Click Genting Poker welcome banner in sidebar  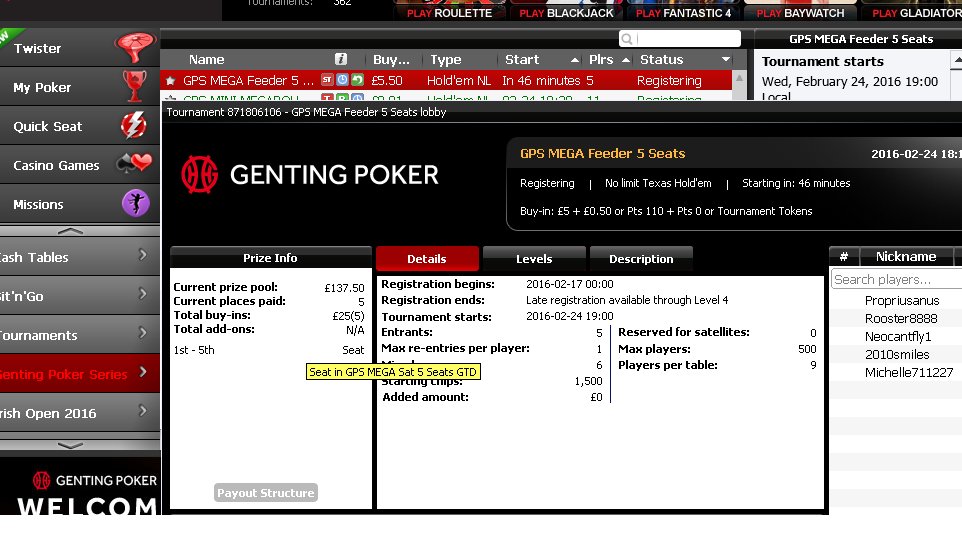80,487
